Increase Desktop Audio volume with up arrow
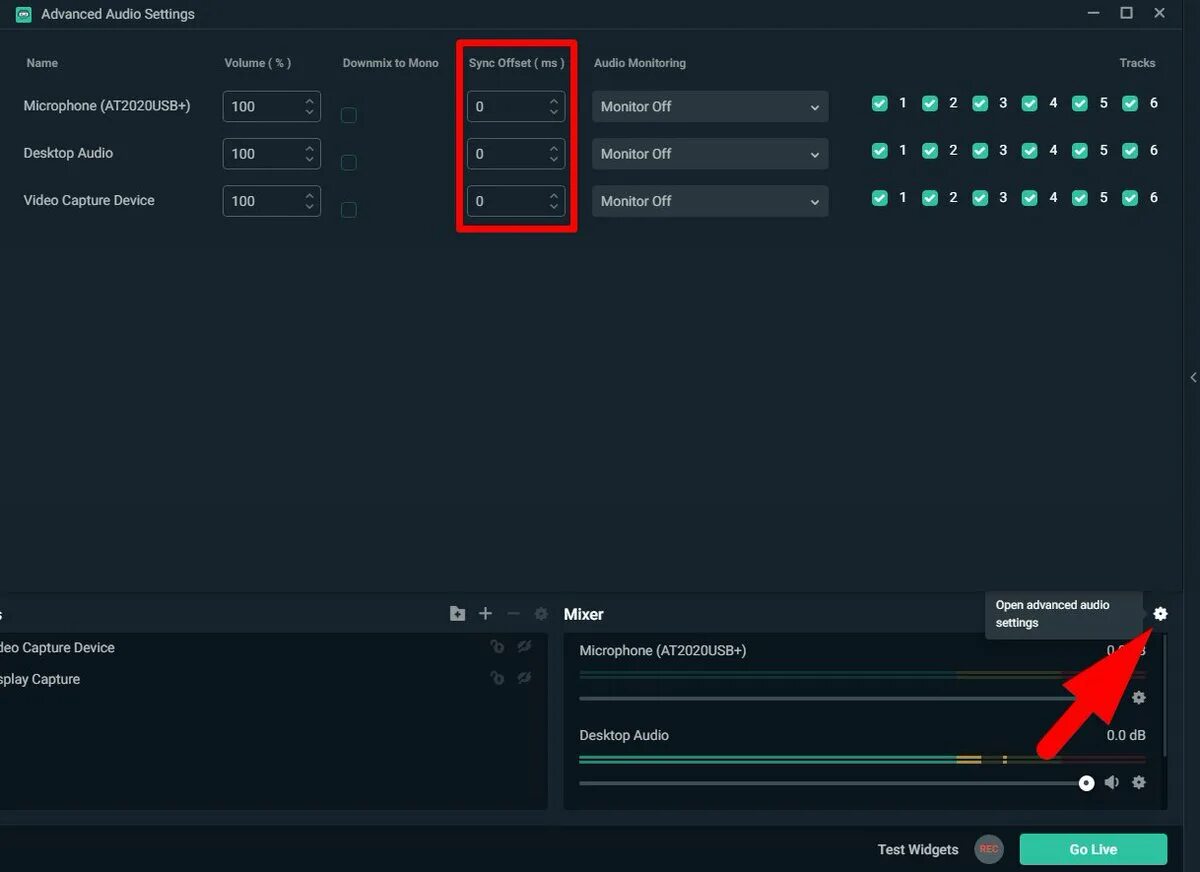This screenshot has width=1200, height=872. tap(309, 147)
